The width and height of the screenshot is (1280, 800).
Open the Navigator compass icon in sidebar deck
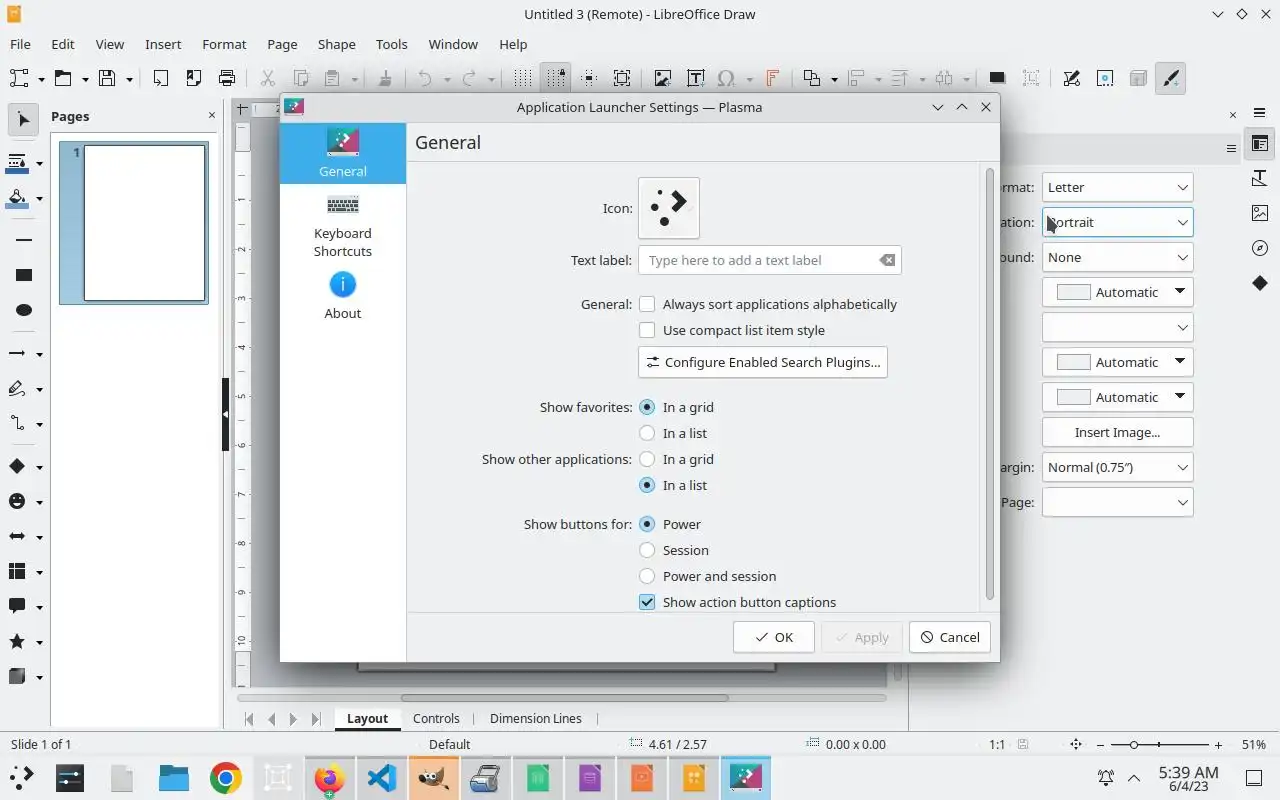pos(1259,248)
